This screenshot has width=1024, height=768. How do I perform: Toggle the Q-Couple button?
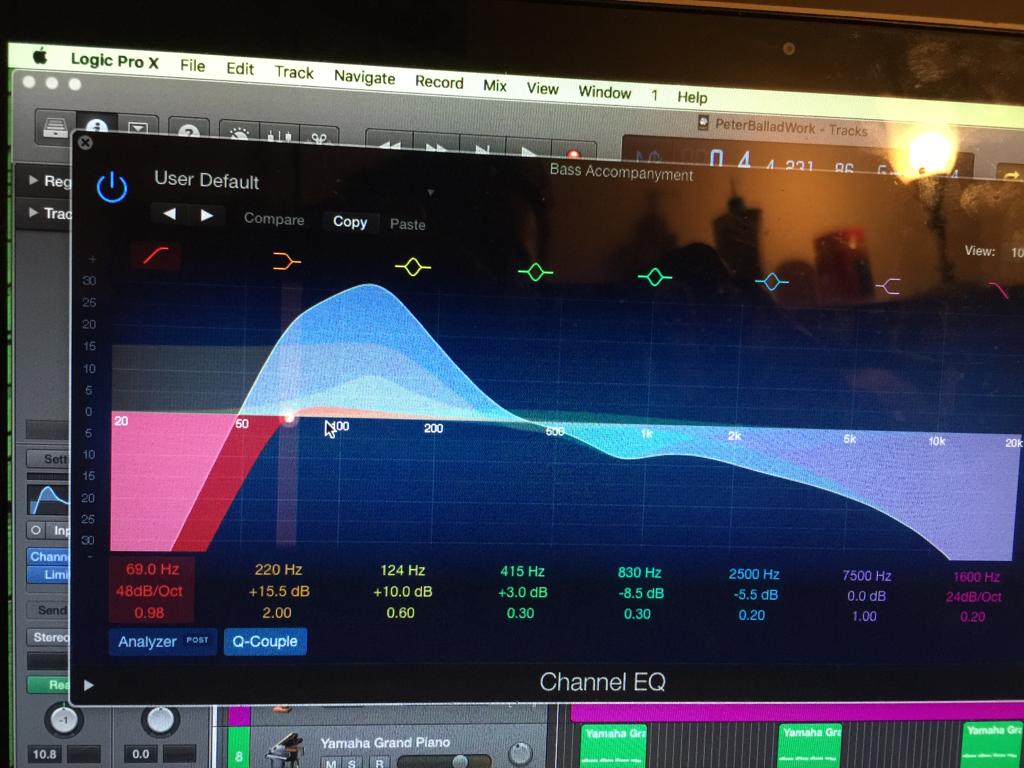(x=265, y=641)
